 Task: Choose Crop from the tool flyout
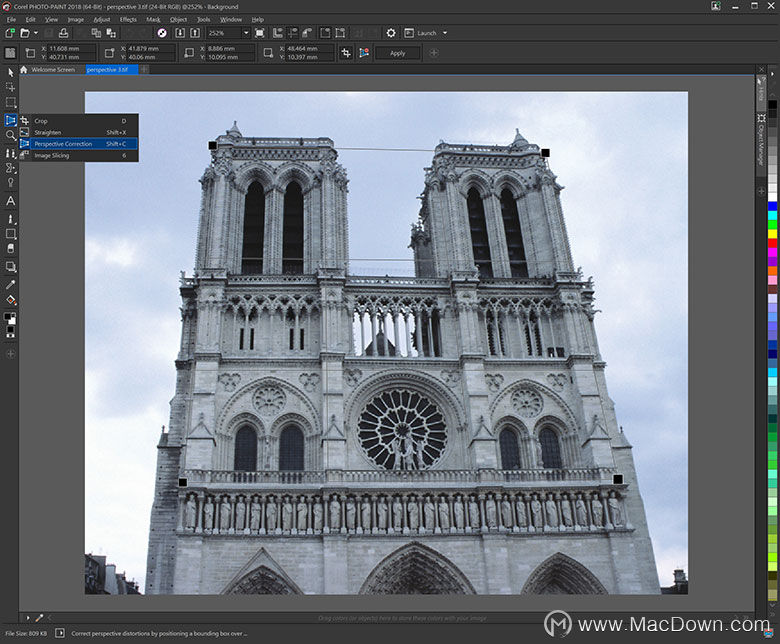point(79,121)
